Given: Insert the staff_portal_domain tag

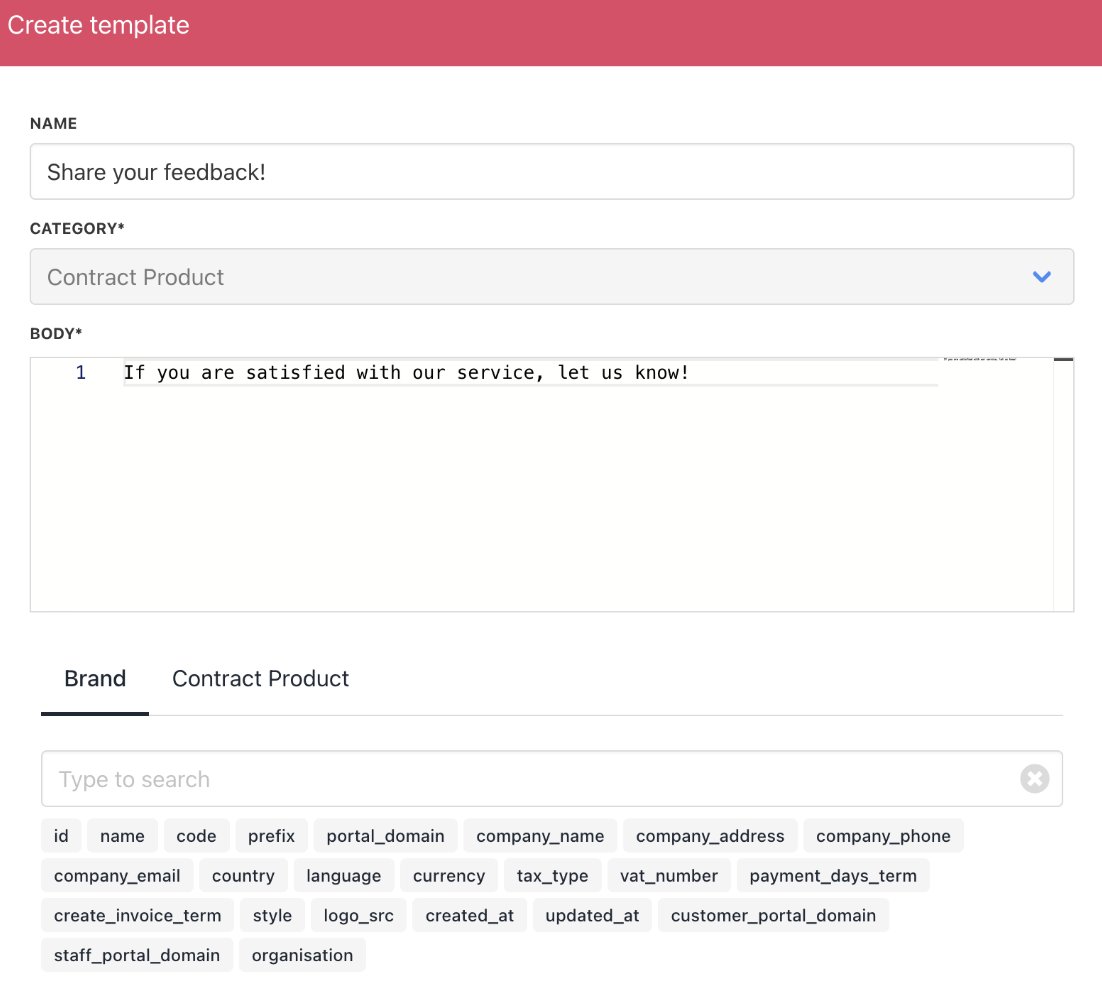Looking at the screenshot, I should 136,955.
